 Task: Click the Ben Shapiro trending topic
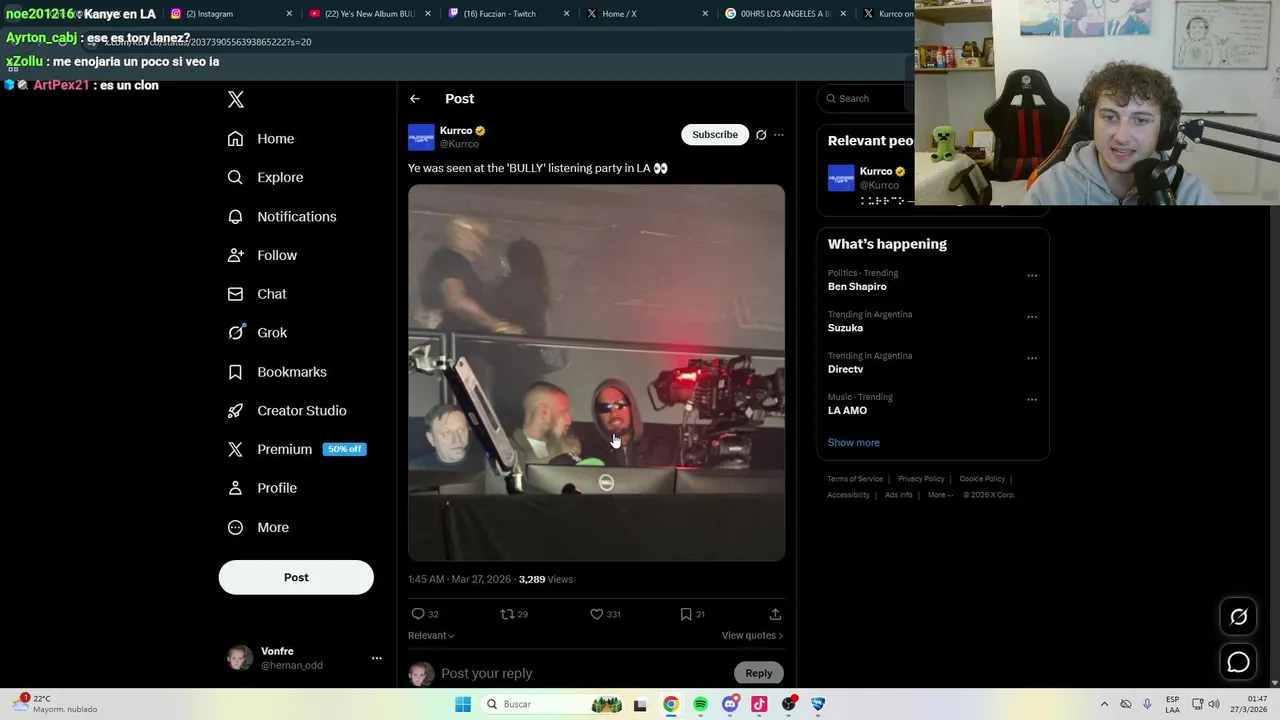(x=857, y=287)
